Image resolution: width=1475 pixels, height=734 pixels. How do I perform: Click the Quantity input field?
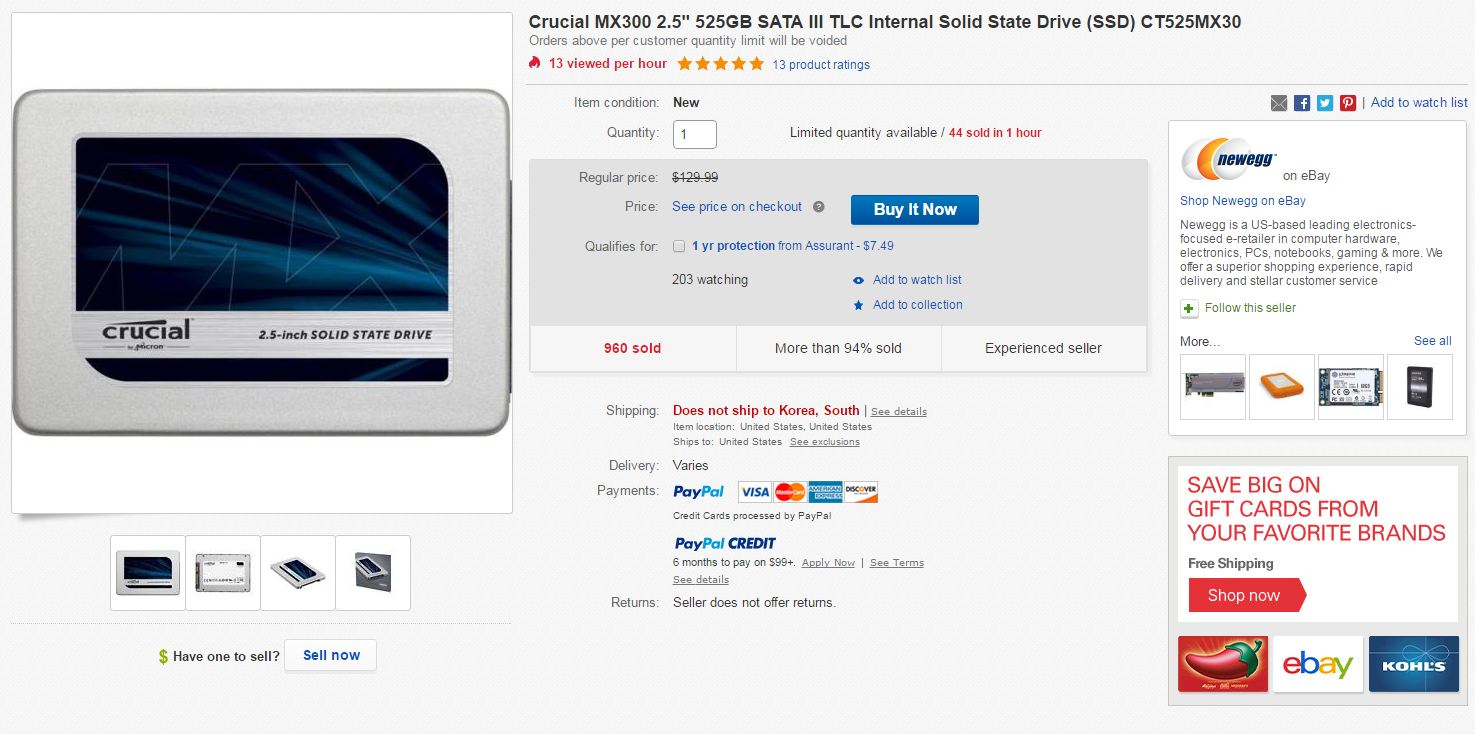(695, 134)
